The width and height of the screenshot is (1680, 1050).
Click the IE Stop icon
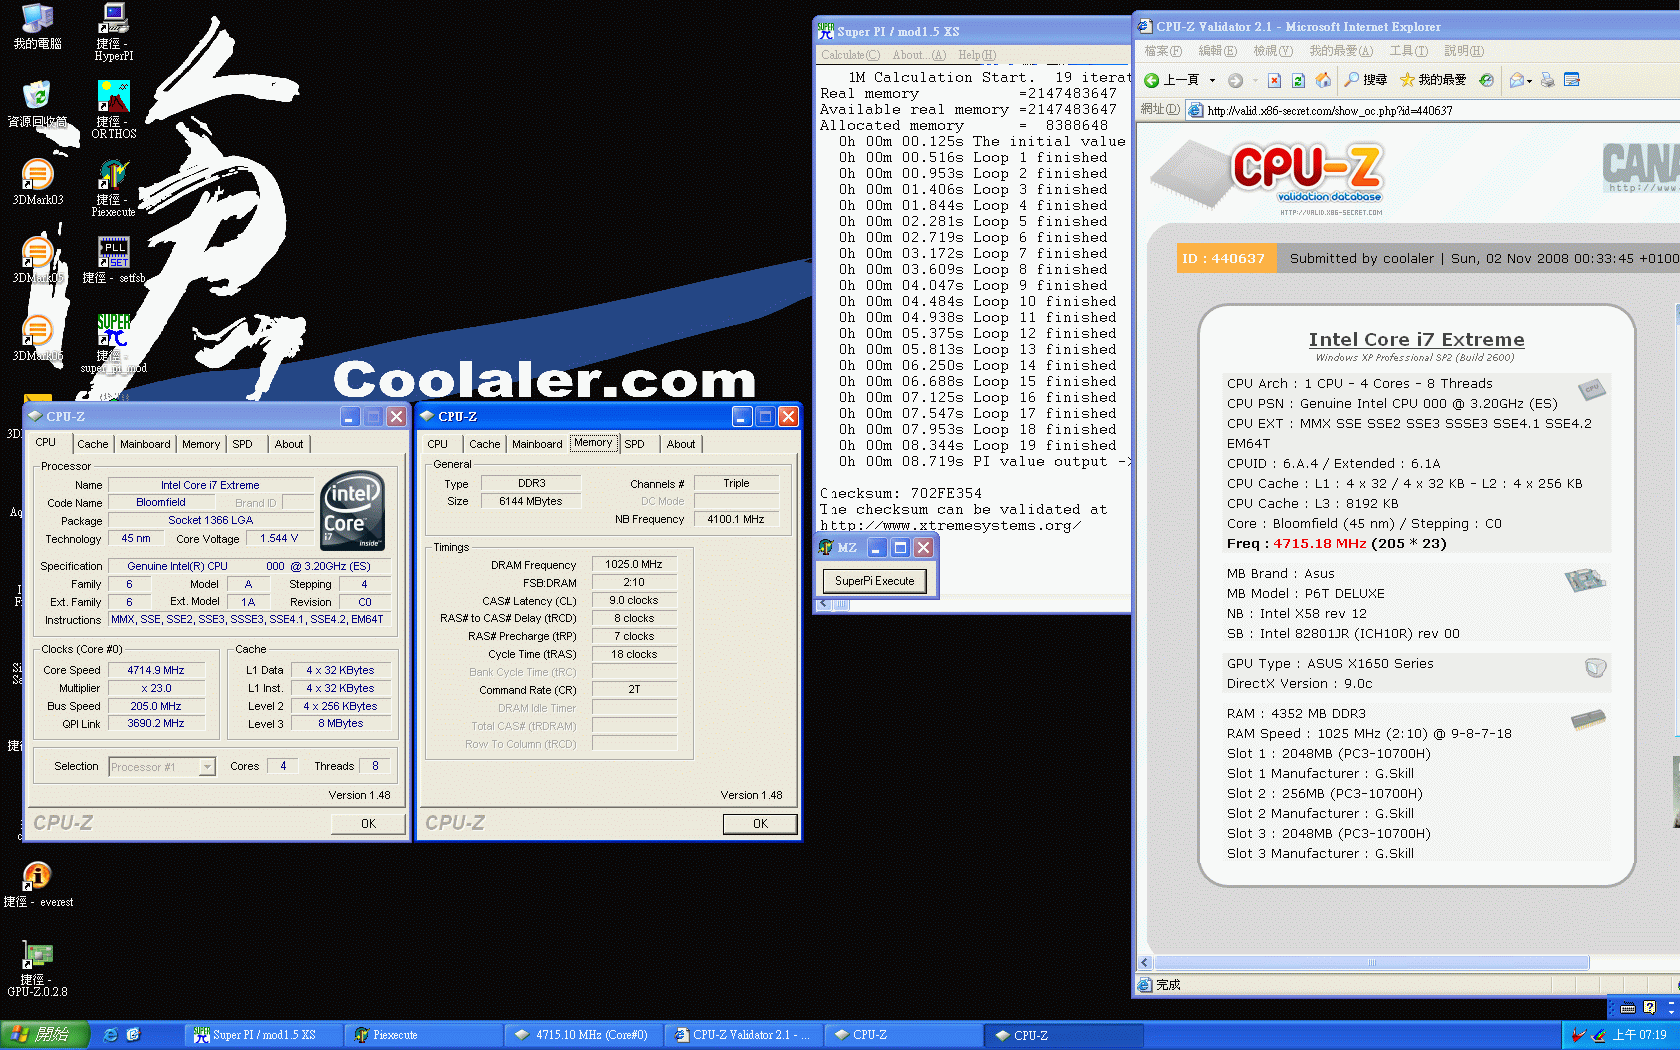point(1274,80)
